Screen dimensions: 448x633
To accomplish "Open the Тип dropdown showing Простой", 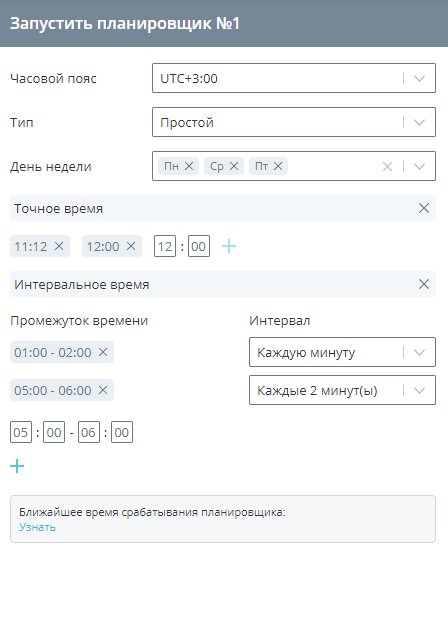I will (294, 122).
